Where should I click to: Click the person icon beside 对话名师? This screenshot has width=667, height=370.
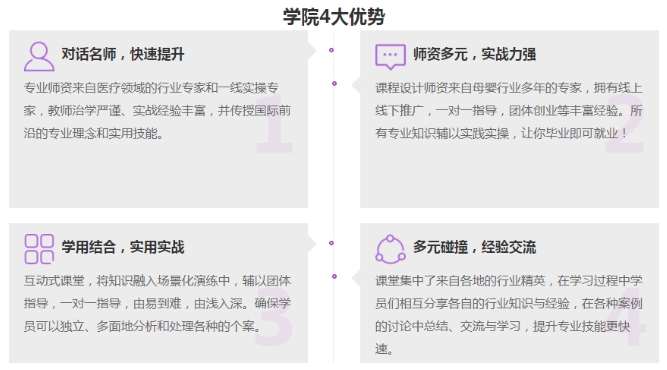pos(39,56)
